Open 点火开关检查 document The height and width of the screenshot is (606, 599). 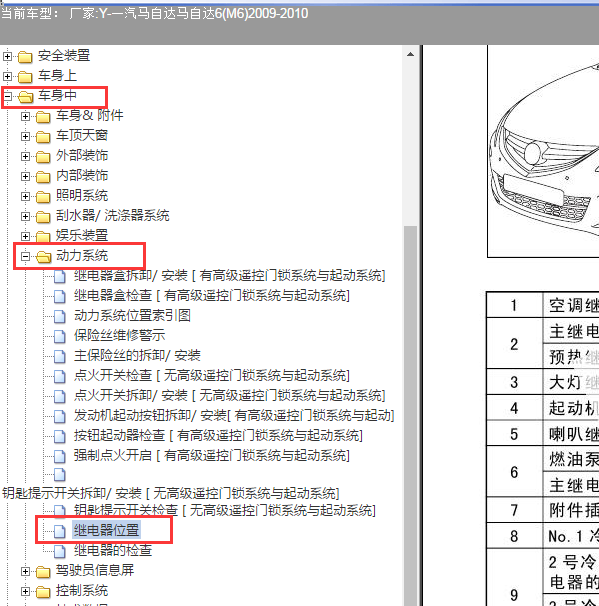[x=212, y=375]
